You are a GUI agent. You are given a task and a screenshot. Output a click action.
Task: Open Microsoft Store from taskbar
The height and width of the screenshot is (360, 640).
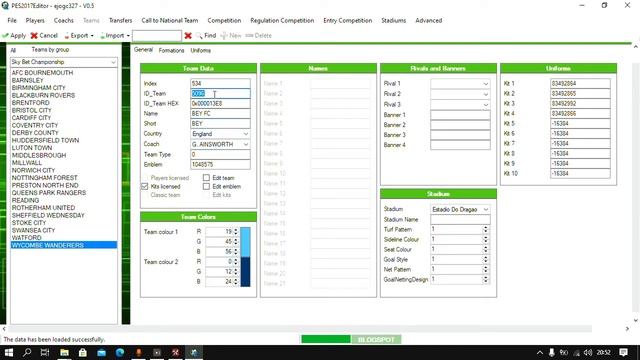82,352
